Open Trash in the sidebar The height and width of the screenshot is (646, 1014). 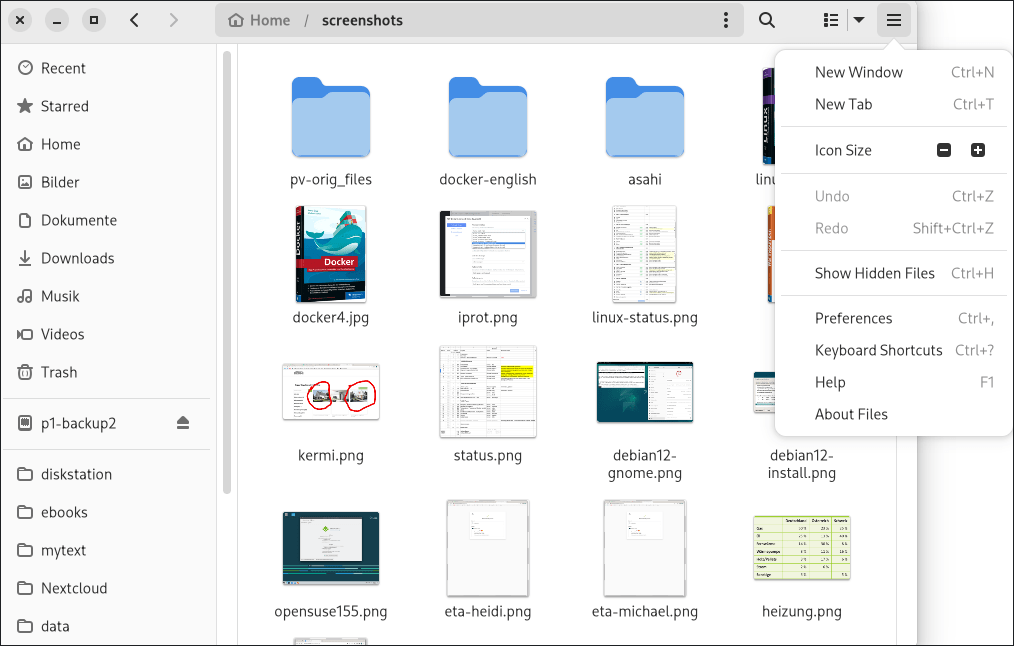point(109,372)
